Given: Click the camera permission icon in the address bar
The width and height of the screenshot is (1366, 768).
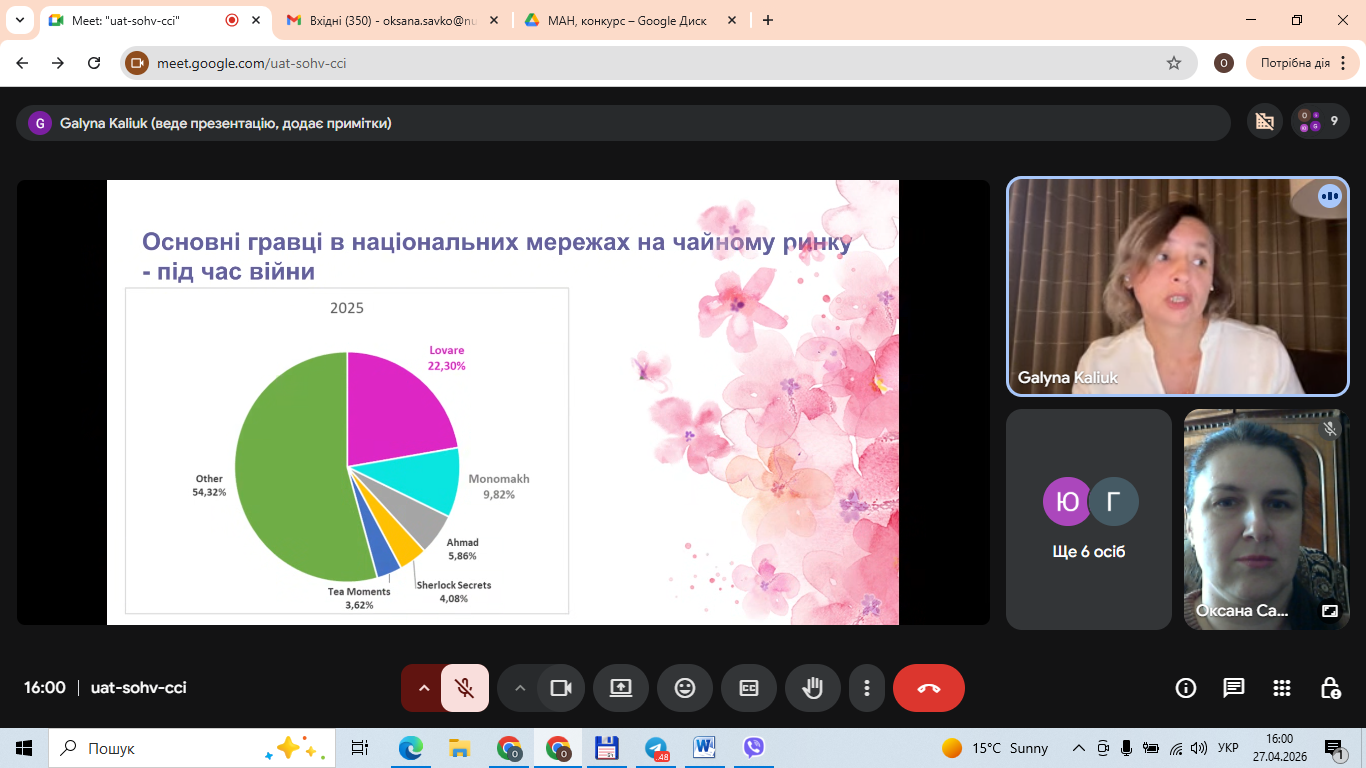Looking at the screenshot, I should click(137, 63).
